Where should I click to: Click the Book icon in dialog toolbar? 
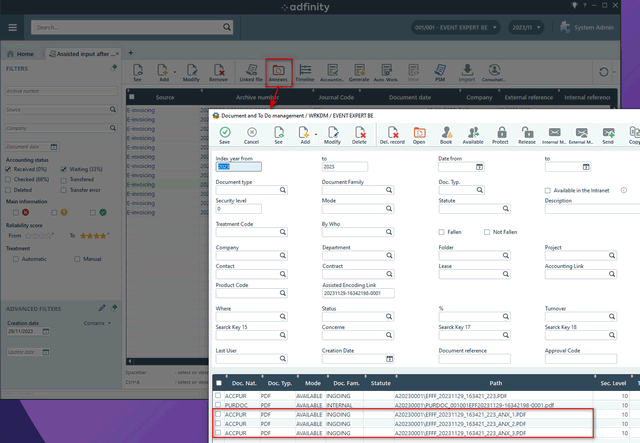pos(446,136)
